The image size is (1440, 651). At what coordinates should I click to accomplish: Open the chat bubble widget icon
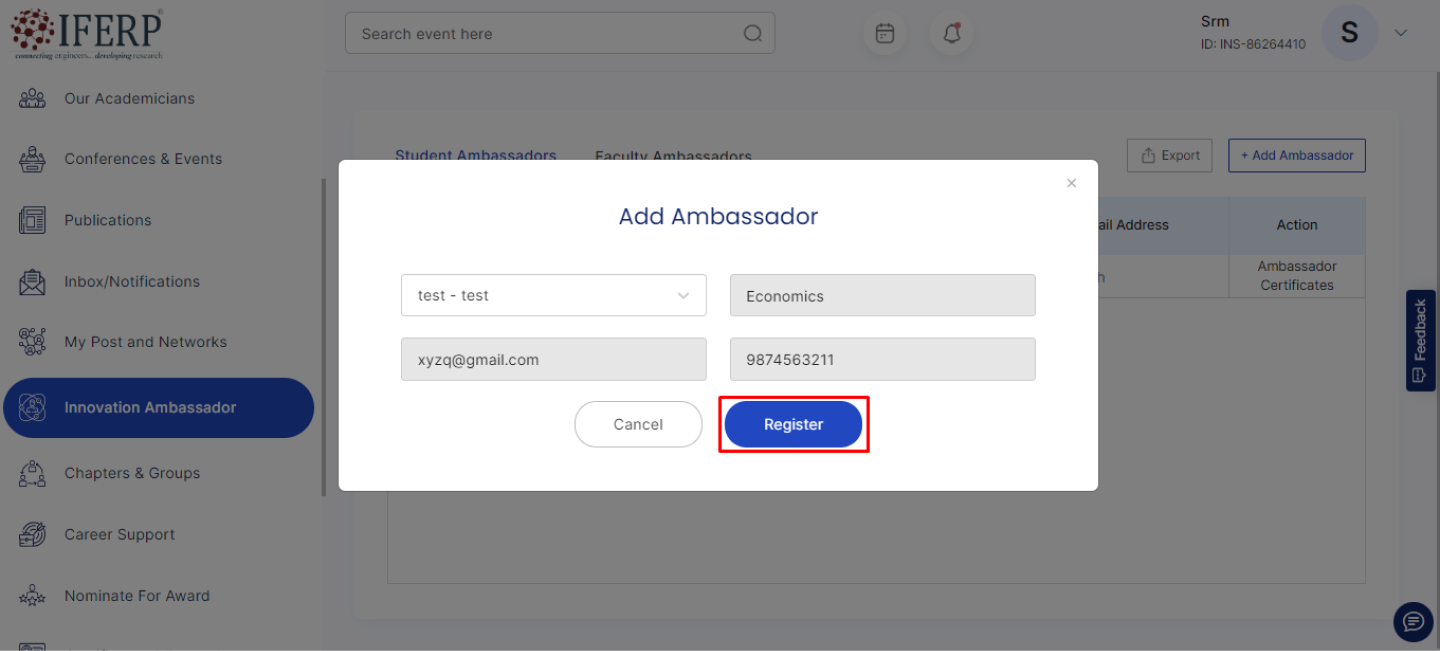click(1412, 622)
